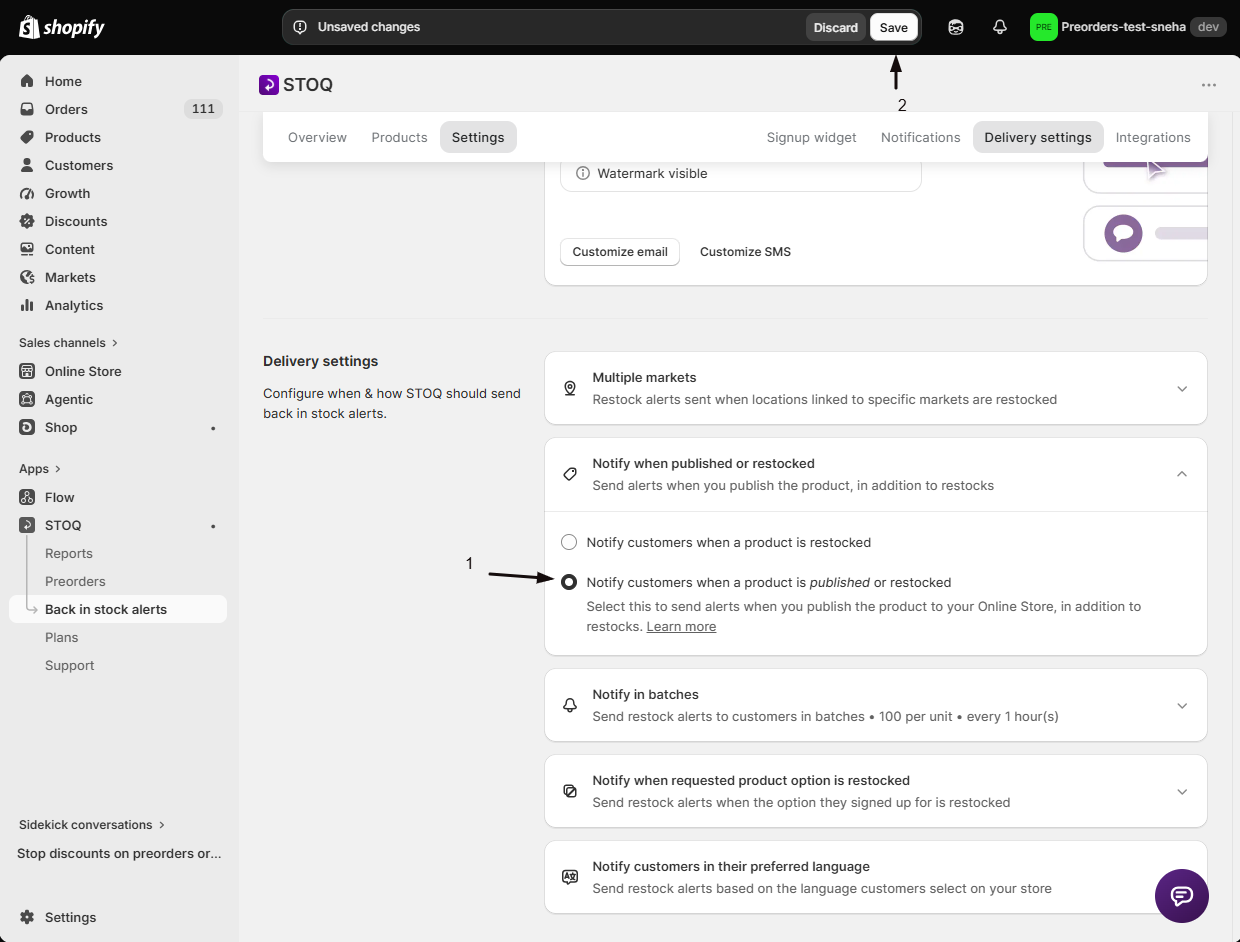Viewport: 1240px width, 942px height.
Task: Open Reports under STOQ
Action: point(69,553)
